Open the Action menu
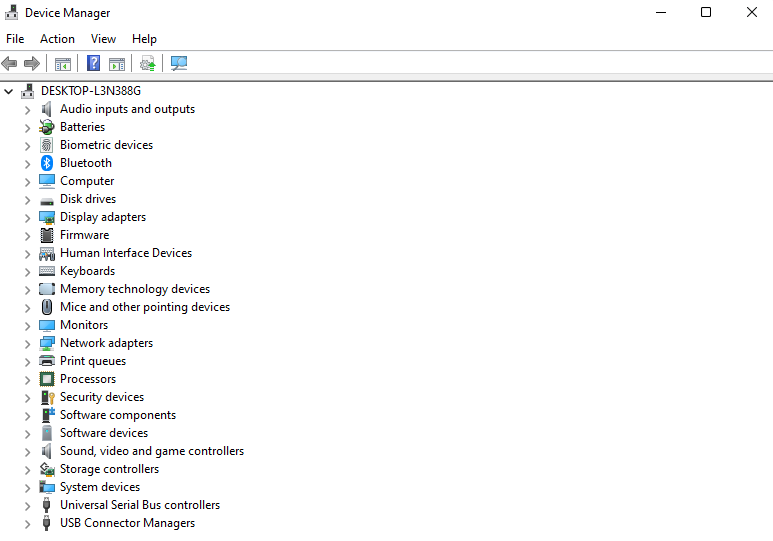Screen dimensions: 773x541 [x=58, y=39]
